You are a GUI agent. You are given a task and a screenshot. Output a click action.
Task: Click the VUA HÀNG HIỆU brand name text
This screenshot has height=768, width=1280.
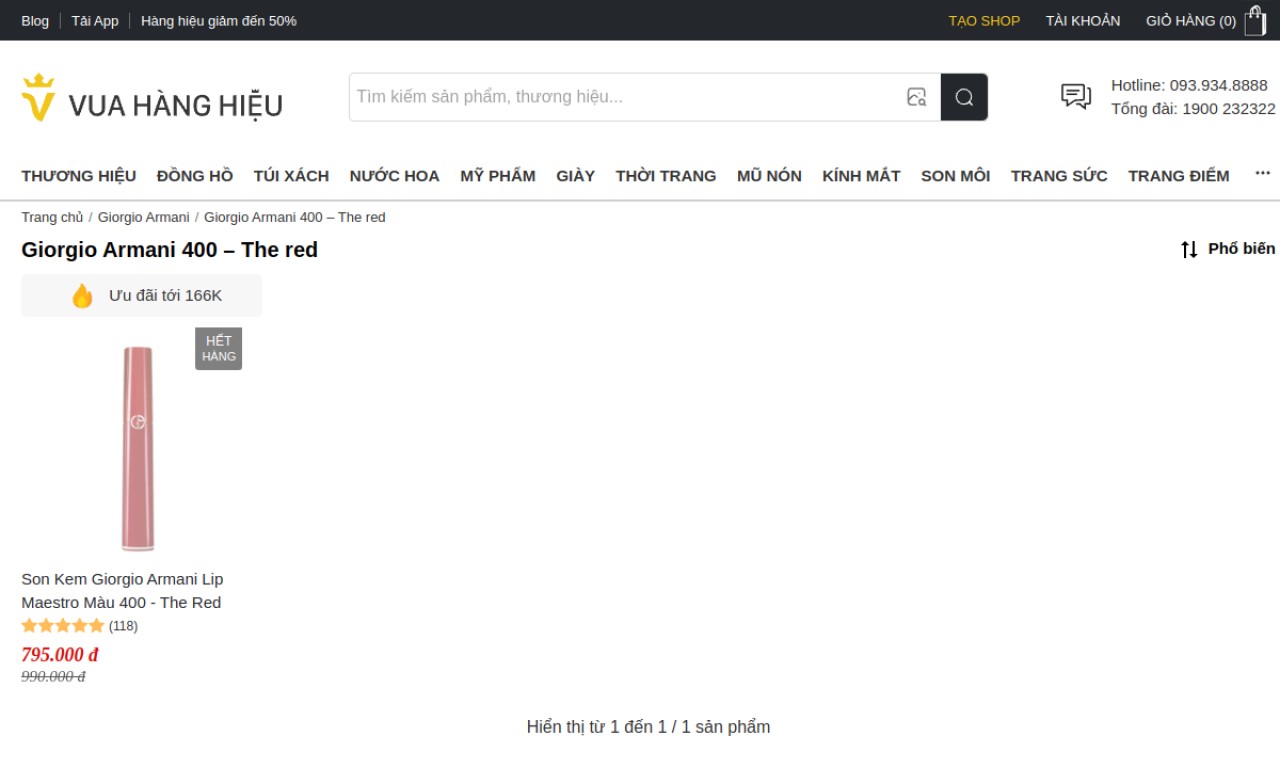(x=175, y=105)
